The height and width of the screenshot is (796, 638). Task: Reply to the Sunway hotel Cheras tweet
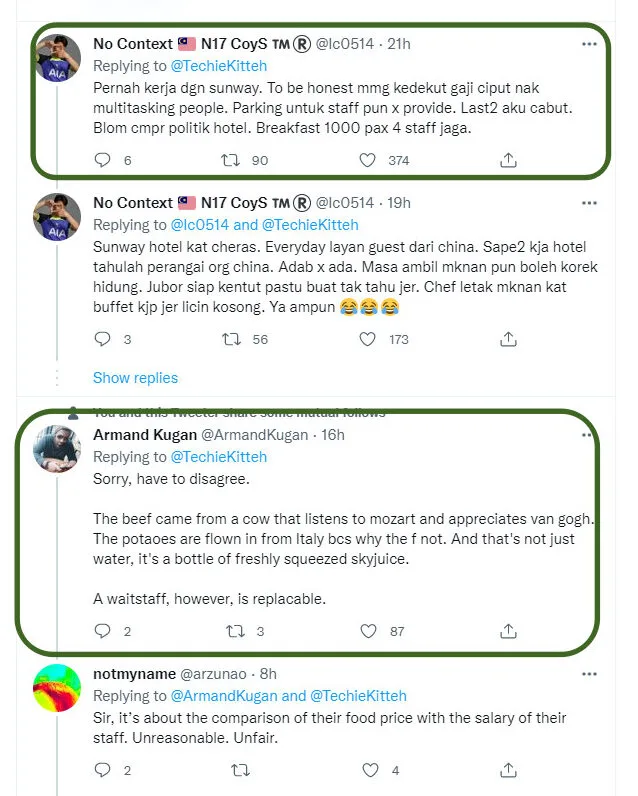[x=102, y=339]
